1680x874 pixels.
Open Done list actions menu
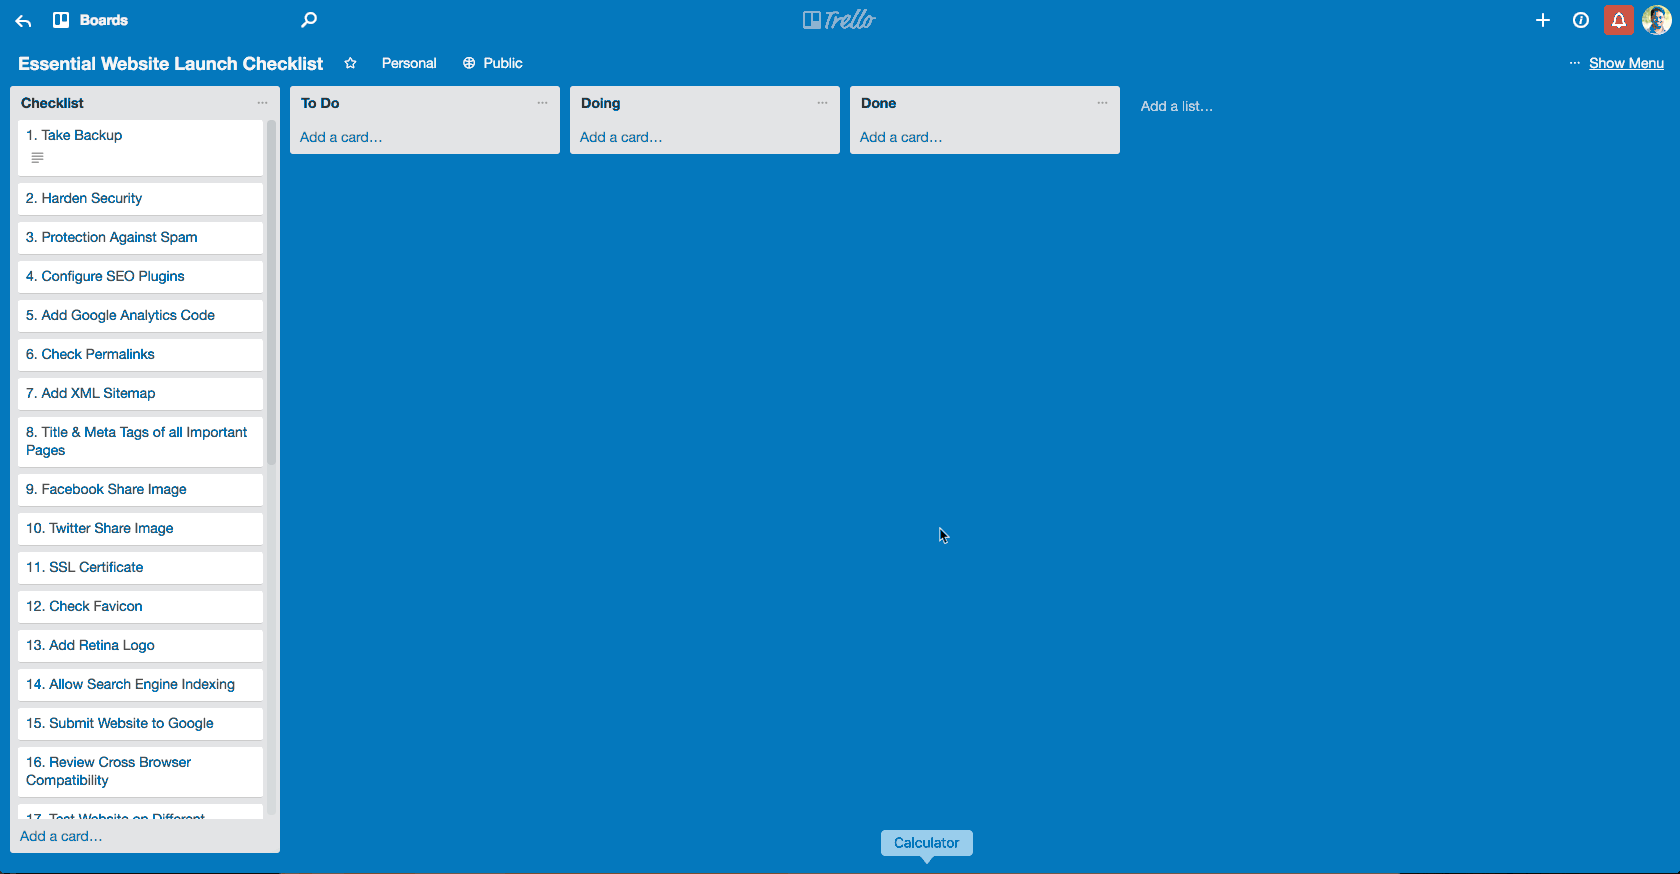[1102, 103]
